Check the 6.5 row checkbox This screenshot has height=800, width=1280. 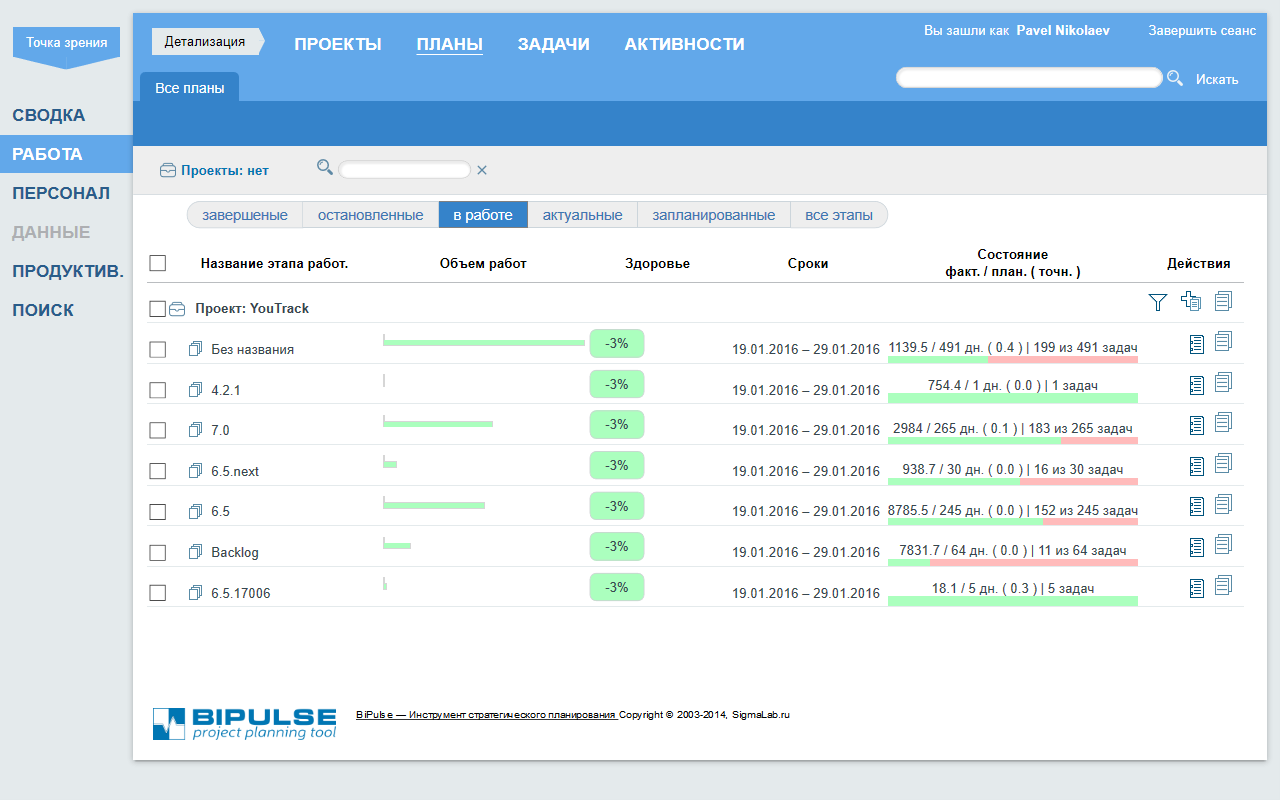point(157,511)
